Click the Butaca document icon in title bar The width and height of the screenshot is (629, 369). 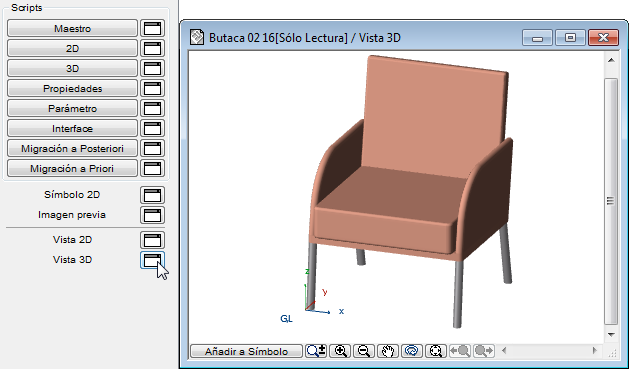coord(197,37)
